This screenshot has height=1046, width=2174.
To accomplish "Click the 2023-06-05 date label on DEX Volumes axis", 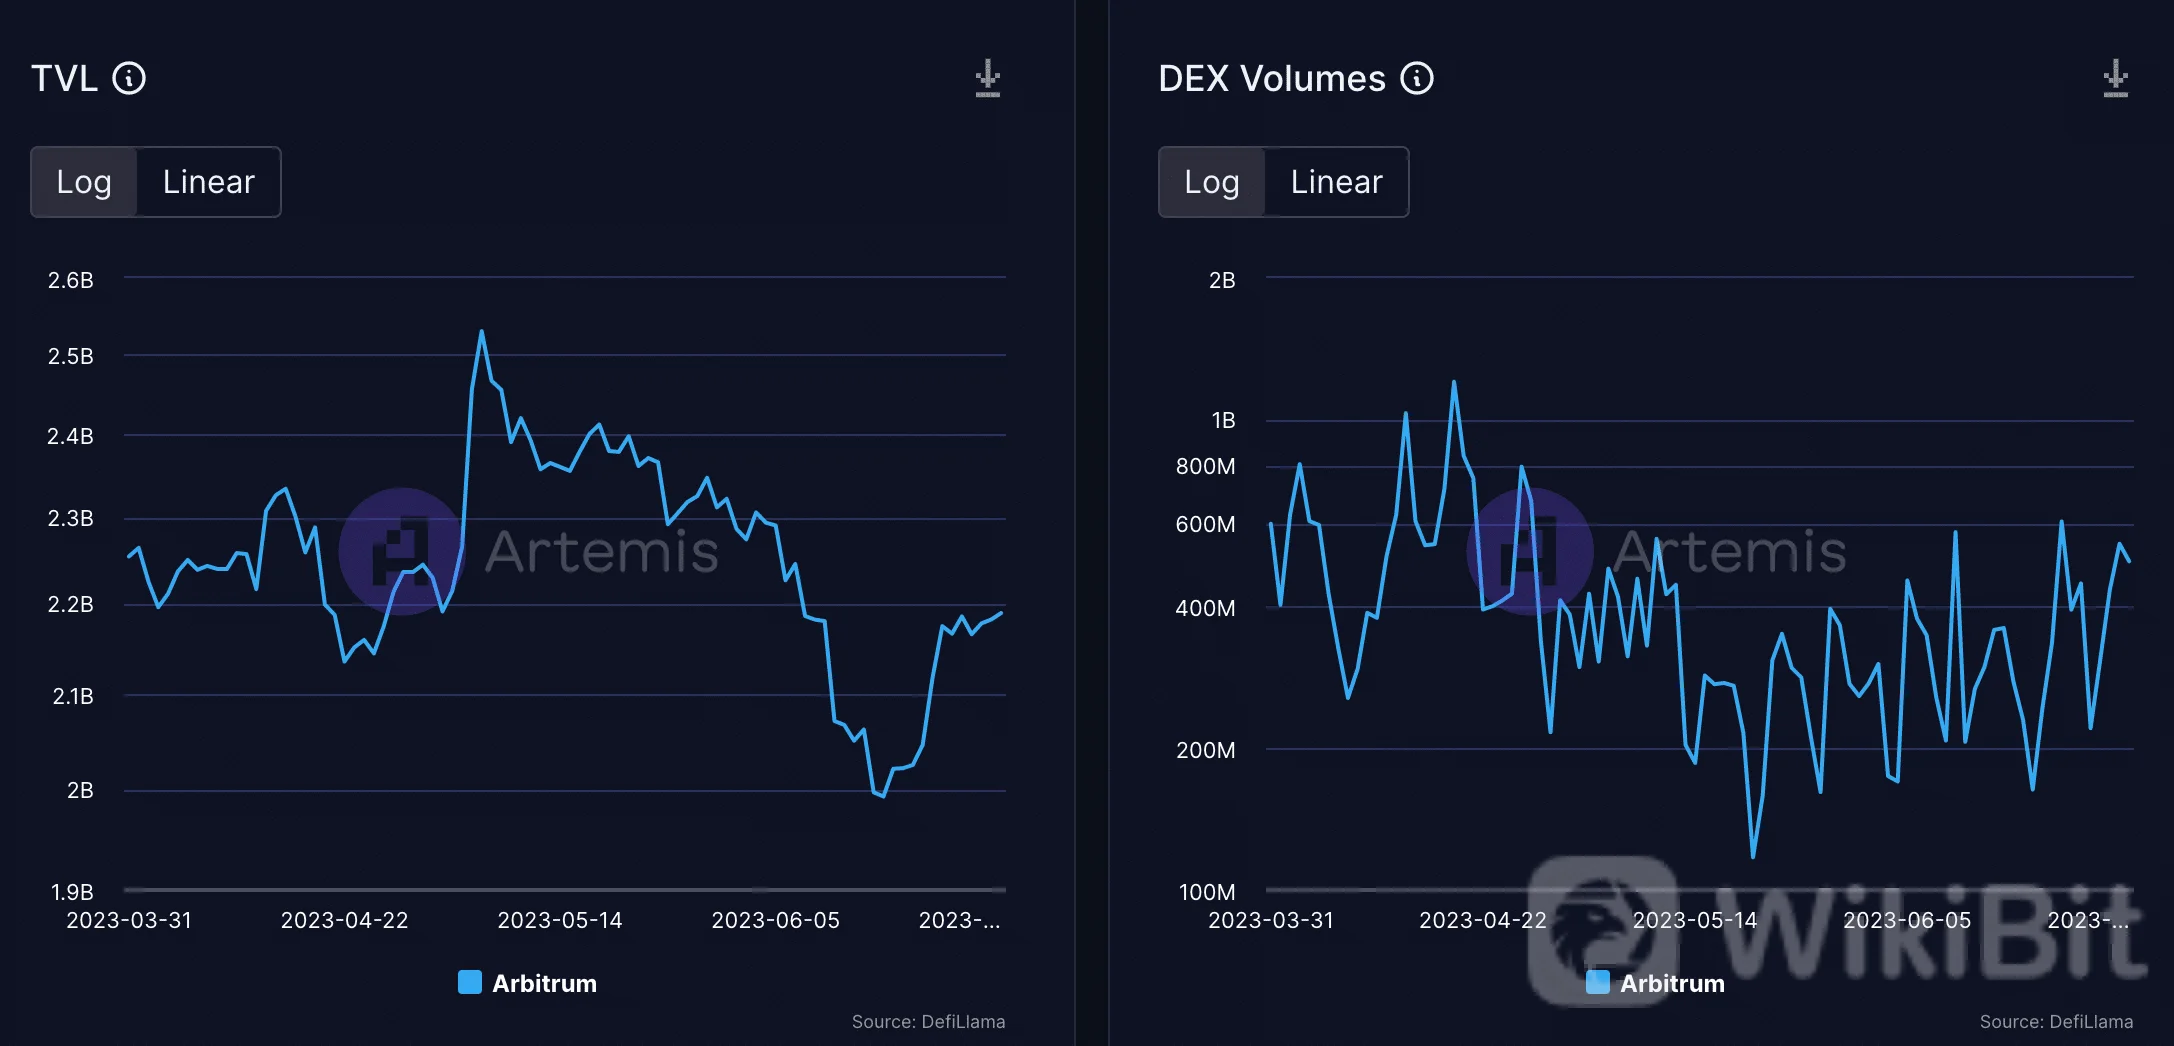I will coord(1906,920).
